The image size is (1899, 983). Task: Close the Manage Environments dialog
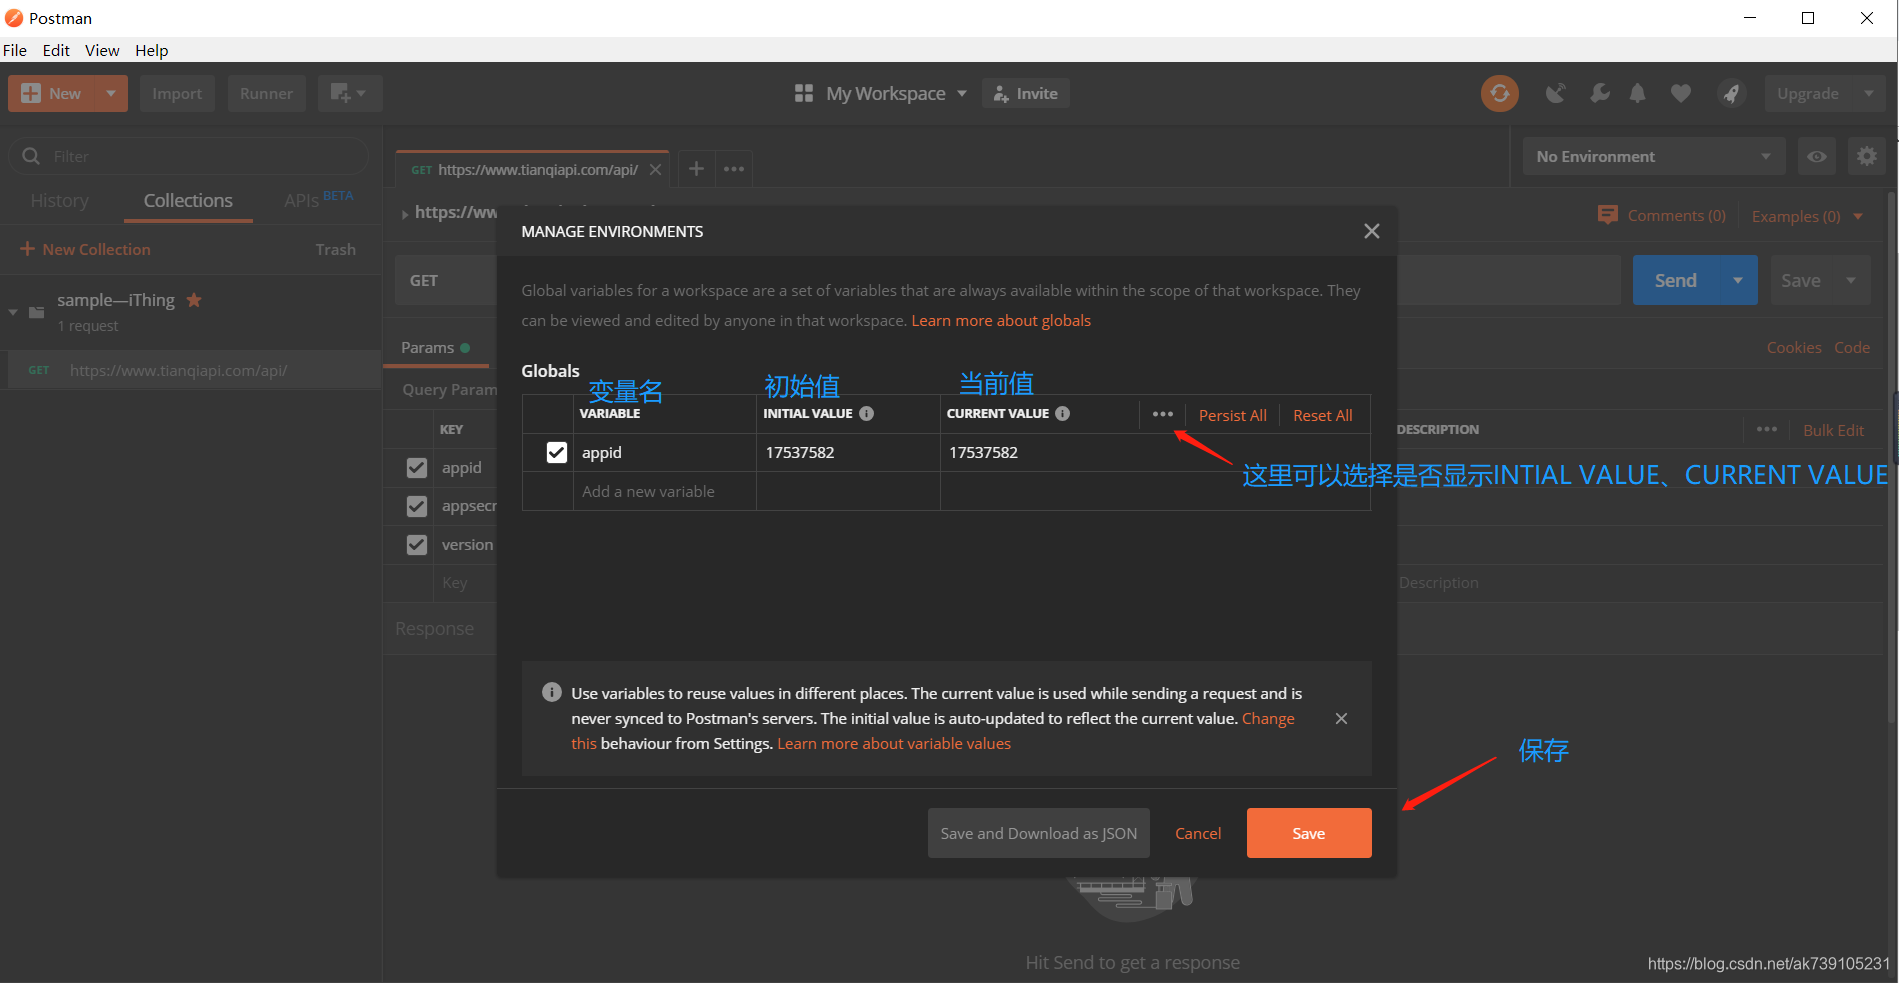[x=1371, y=231]
